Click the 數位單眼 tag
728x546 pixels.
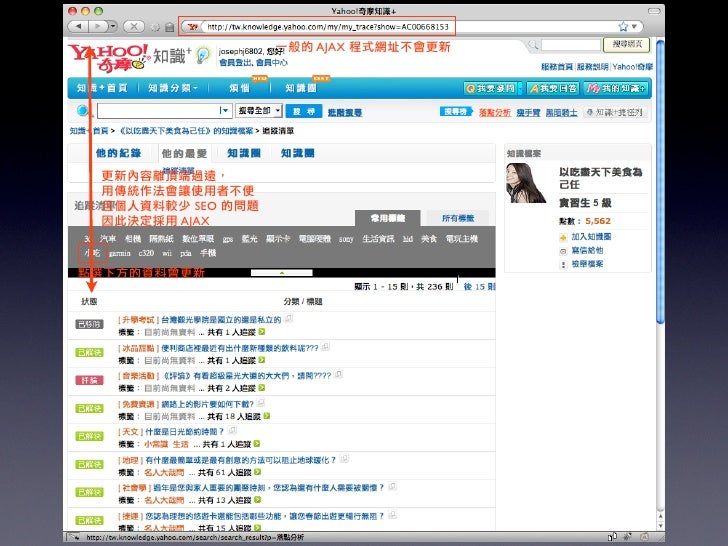click(x=198, y=239)
